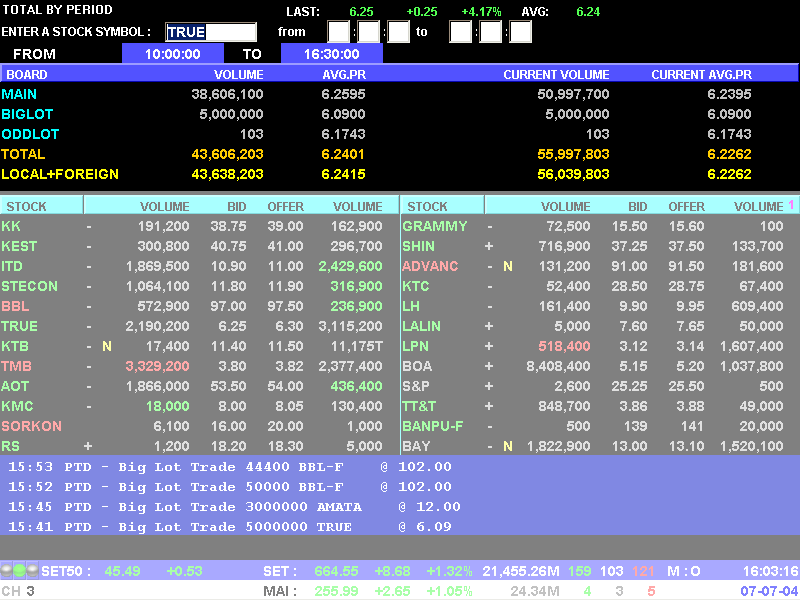Viewport: 800px width, 600px height.
Task: Select stock BOA in the quote list
Action: (x=417, y=366)
